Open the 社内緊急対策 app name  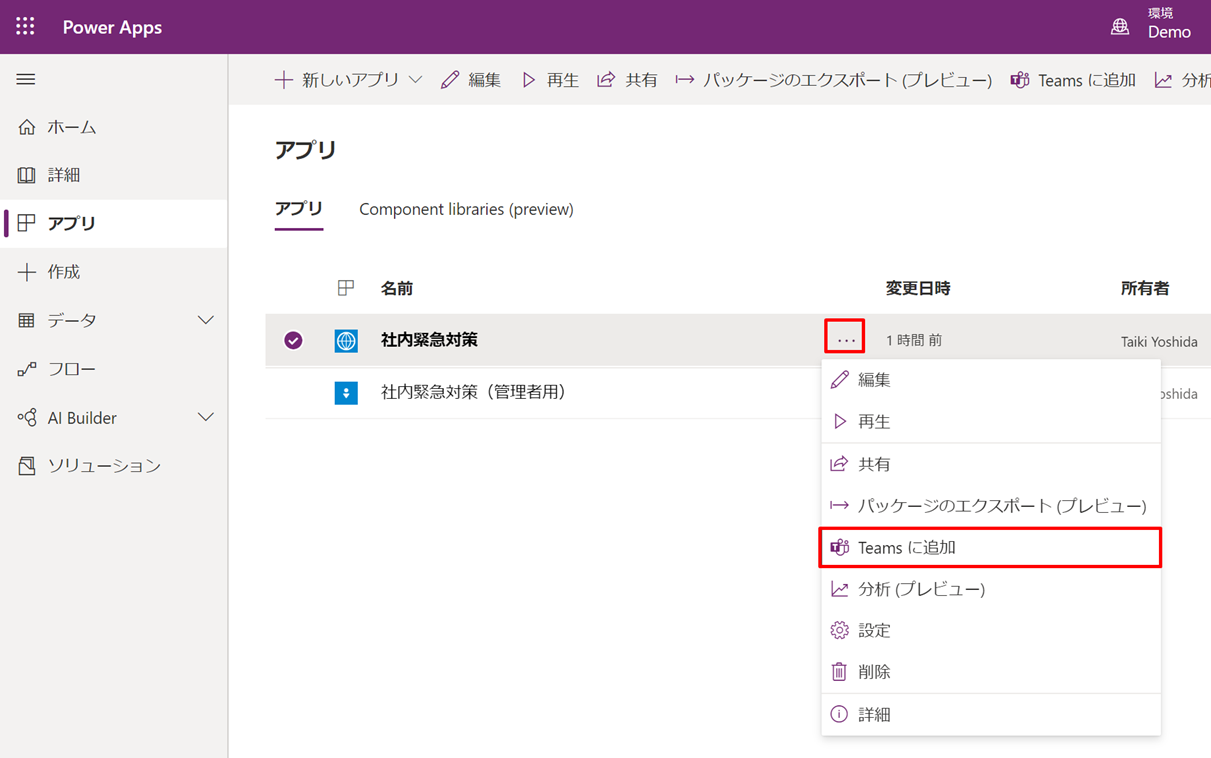(429, 340)
